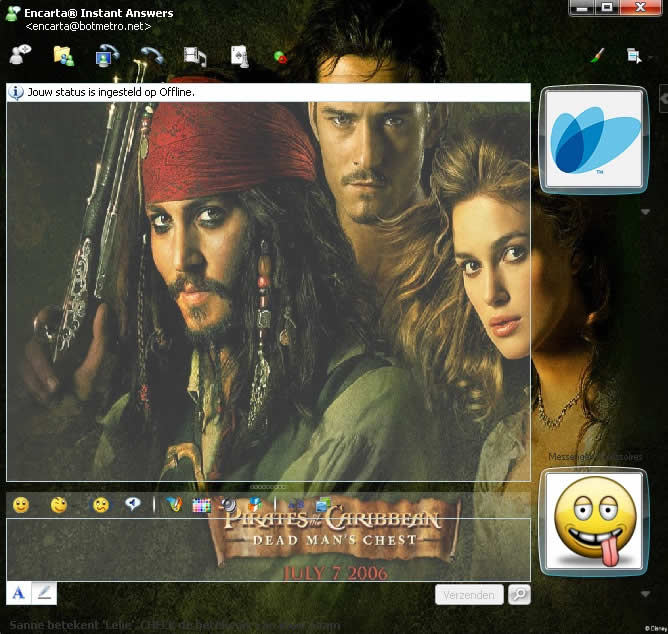The height and width of the screenshot is (634, 668).
Task: Click your own smiley display picture
Action: [594, 522]
